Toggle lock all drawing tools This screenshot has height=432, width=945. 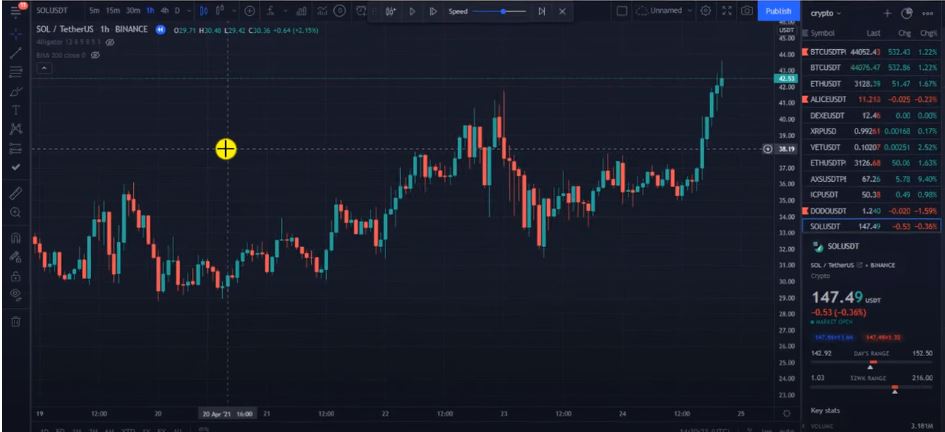tap(16, 276)
